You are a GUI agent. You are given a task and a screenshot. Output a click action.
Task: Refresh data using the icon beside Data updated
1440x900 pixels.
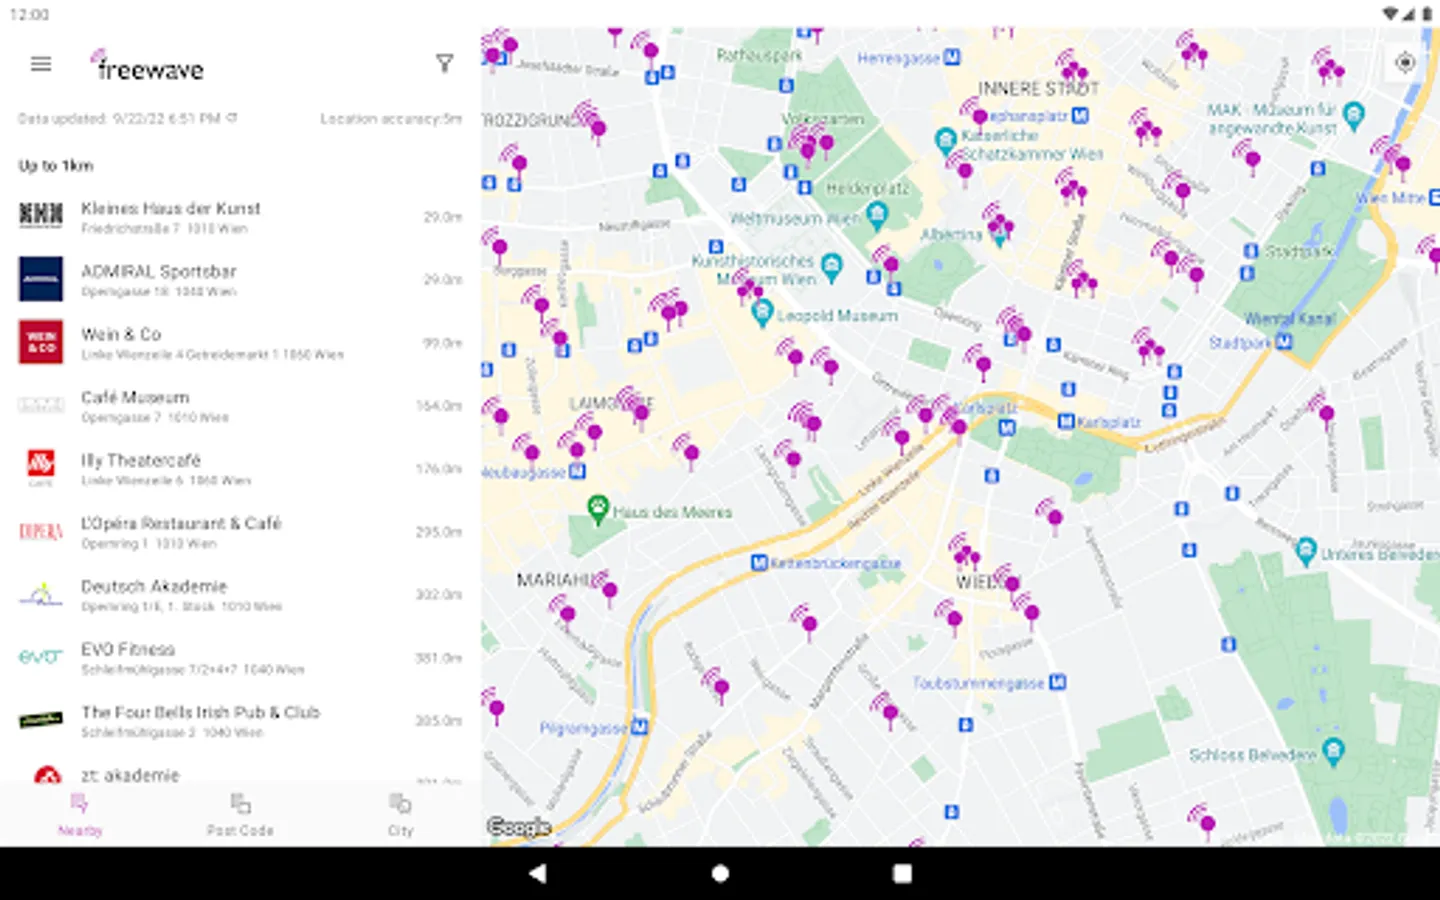tap(232, 118)
